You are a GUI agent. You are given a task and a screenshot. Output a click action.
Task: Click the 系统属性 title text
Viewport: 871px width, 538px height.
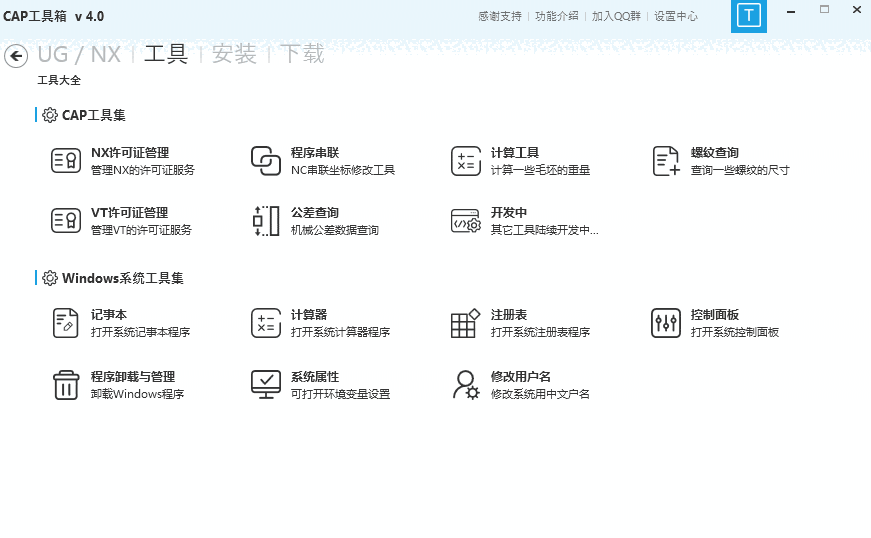(315, 376)
